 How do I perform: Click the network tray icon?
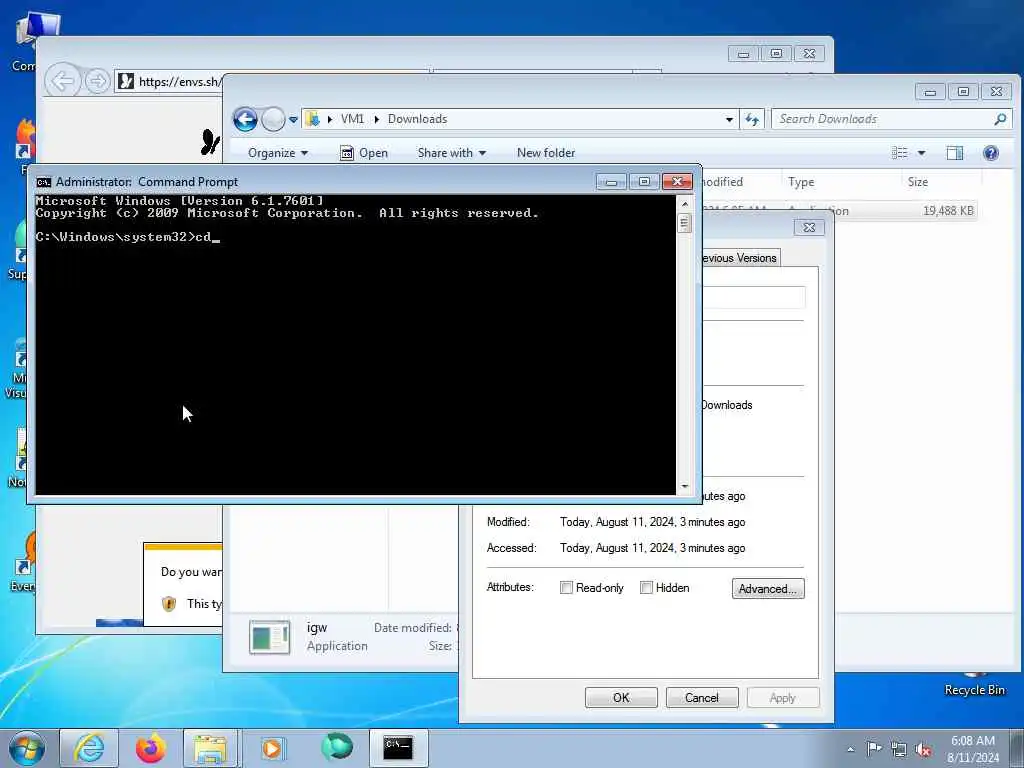tap(899, 749)
